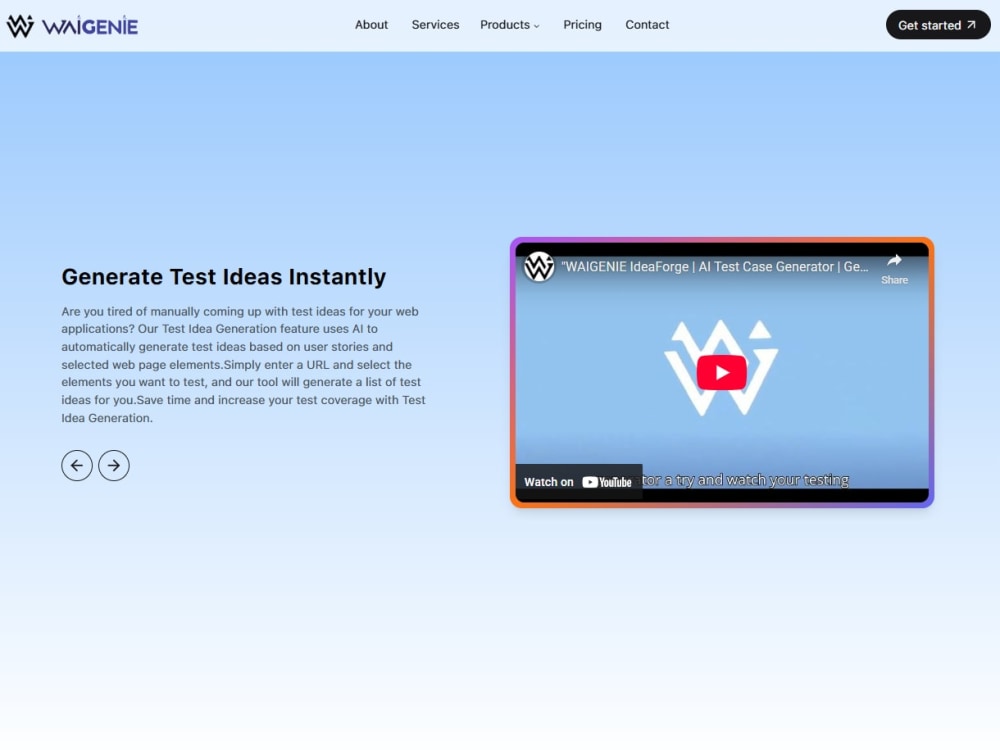This screenshot has height=750, width=1000.
Task: Expand the Products dropdown menu
Action: point(510,25)
